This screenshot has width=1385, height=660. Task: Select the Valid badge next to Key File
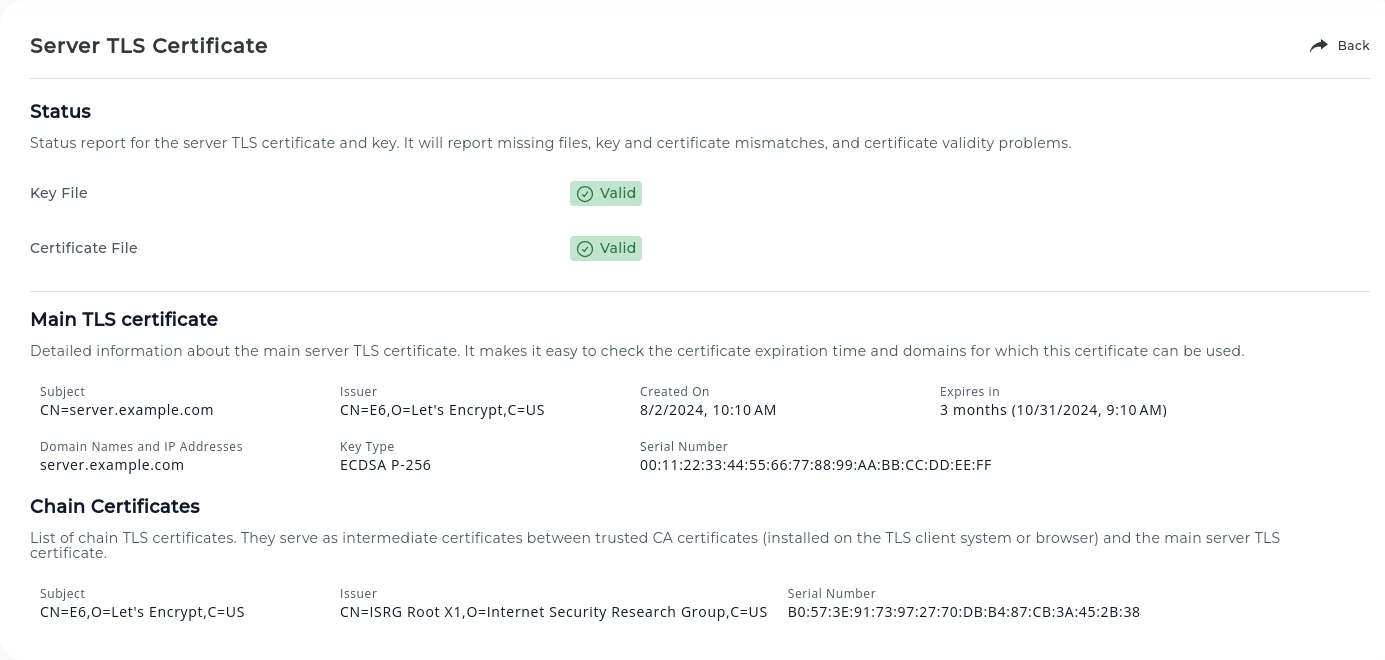coord(605,193)
